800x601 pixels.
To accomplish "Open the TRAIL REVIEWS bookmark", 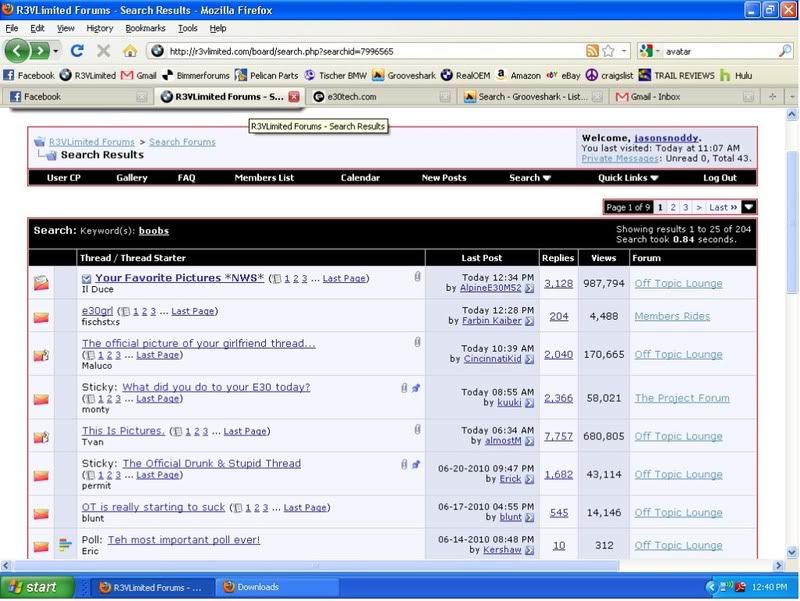I will click(677, 76).
